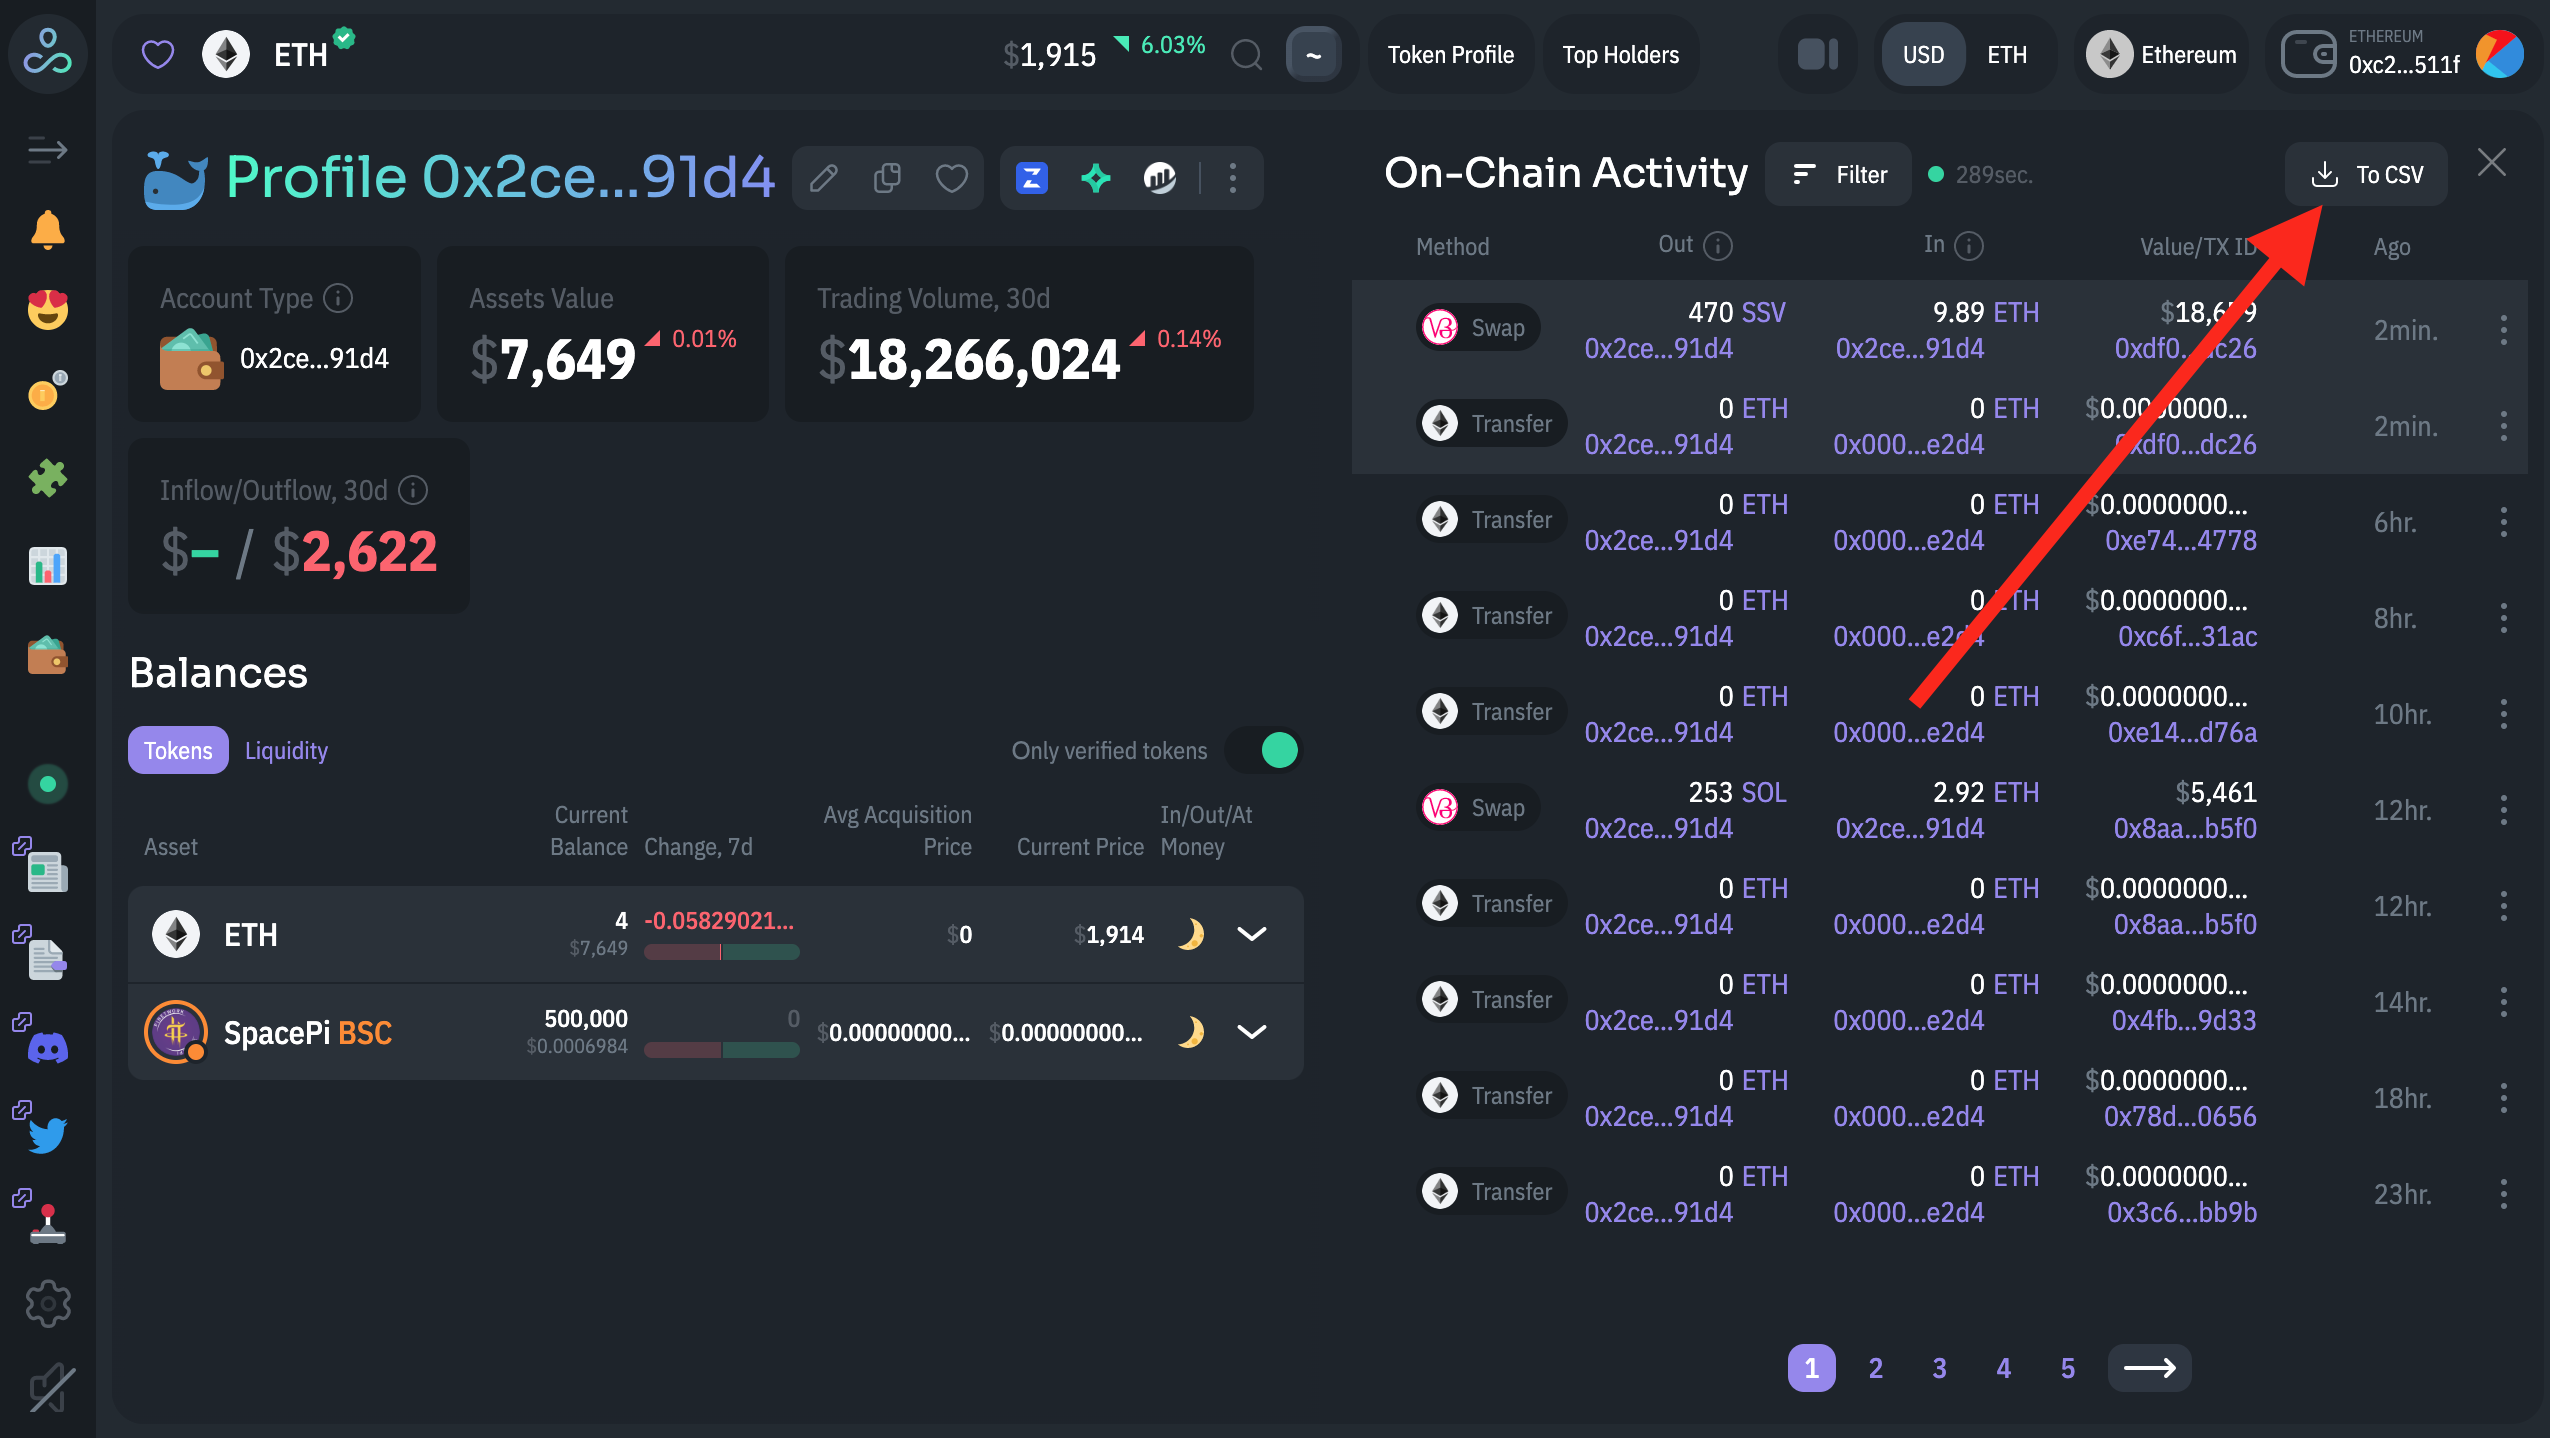Expand the ETH balance row chevron
2550x1438 pixels.
(x=1251, y=934)
